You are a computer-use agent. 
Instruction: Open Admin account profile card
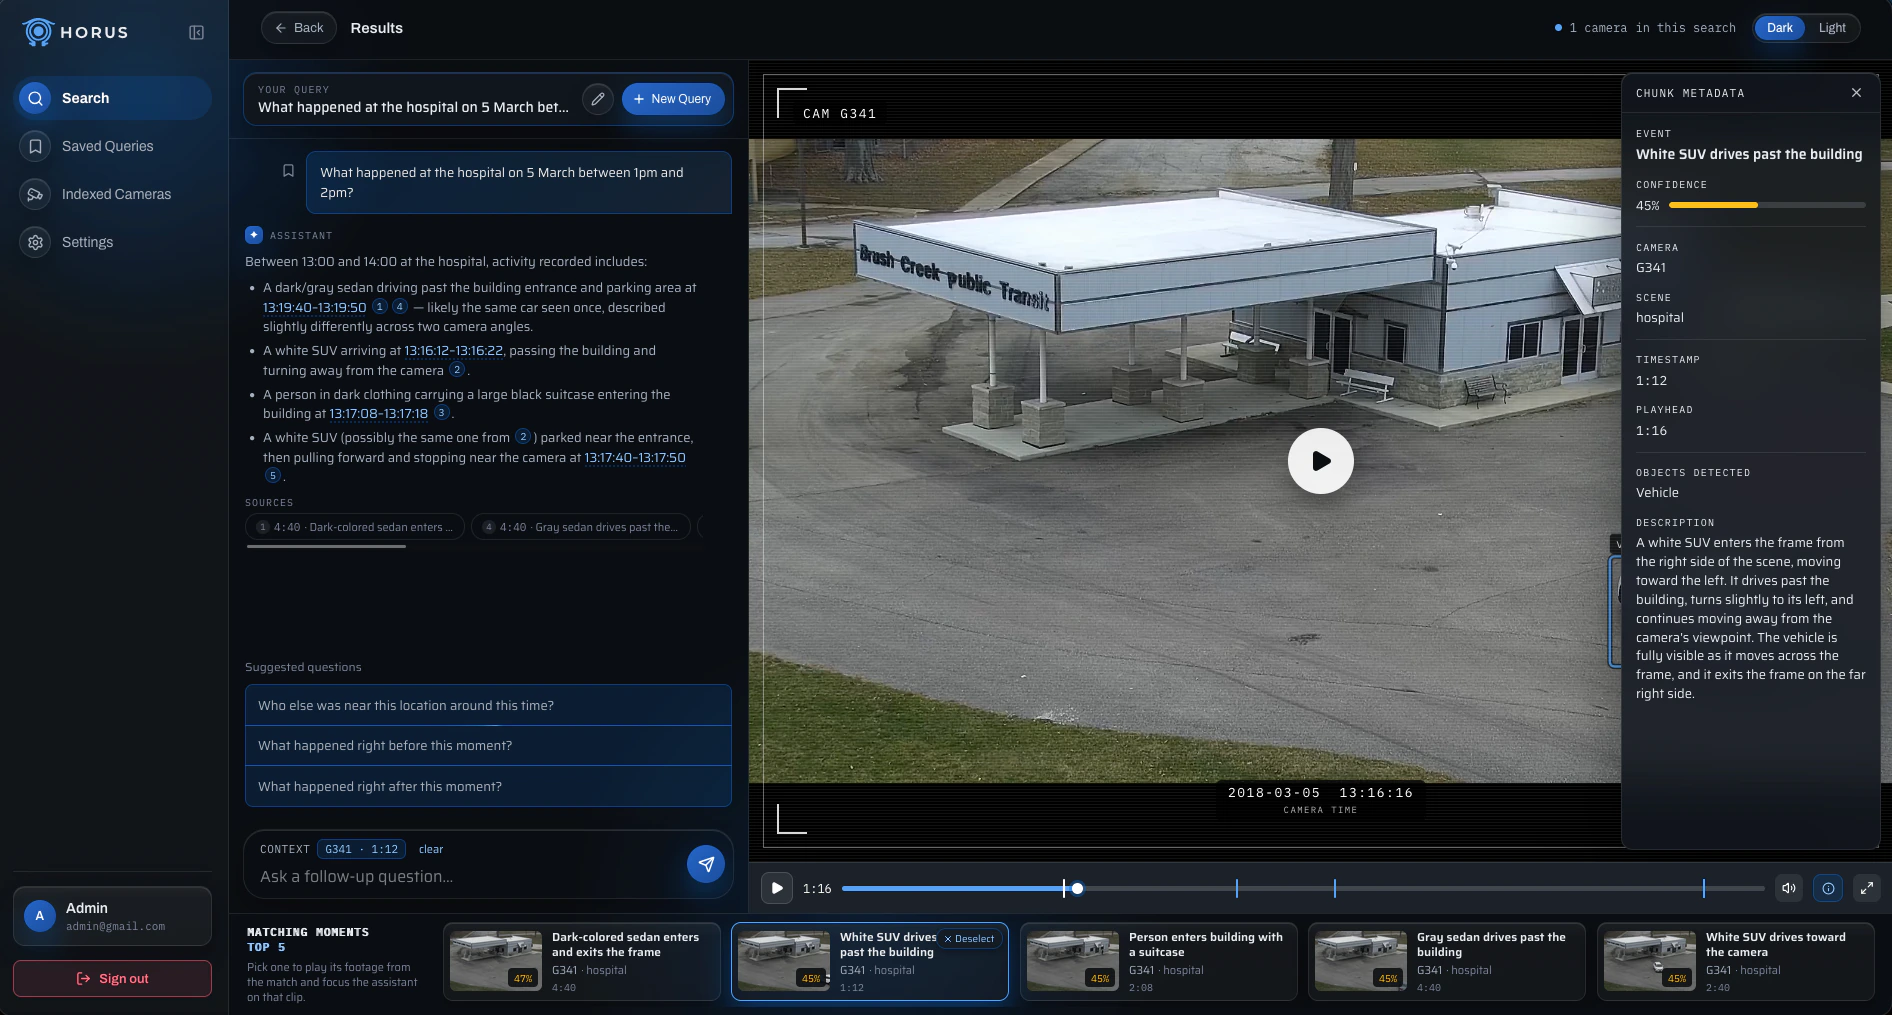tap(112, 916)
